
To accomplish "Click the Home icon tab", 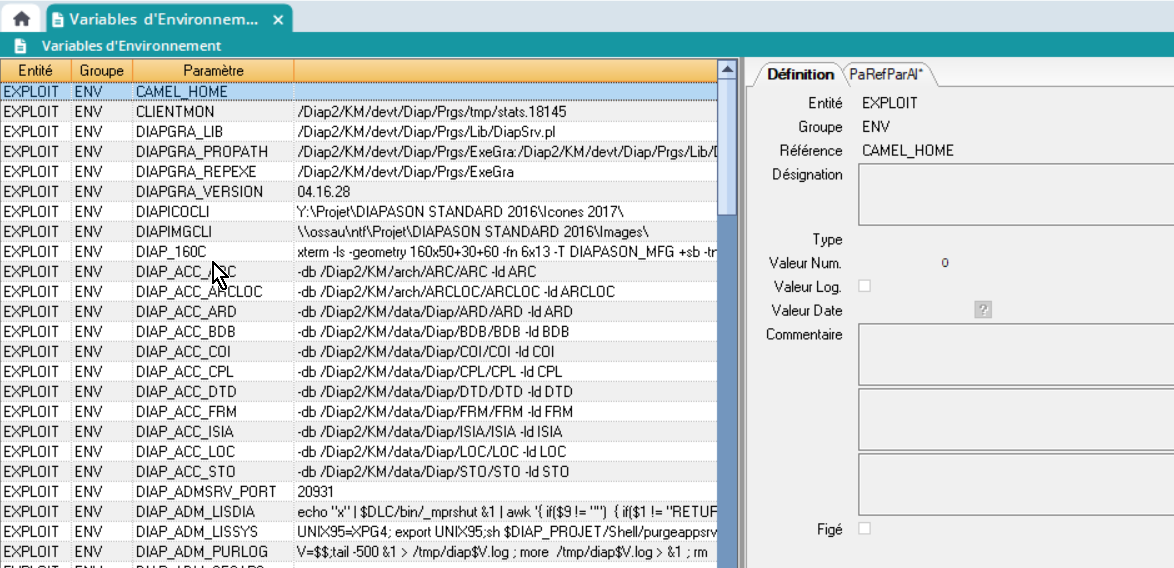I will 21,19.
